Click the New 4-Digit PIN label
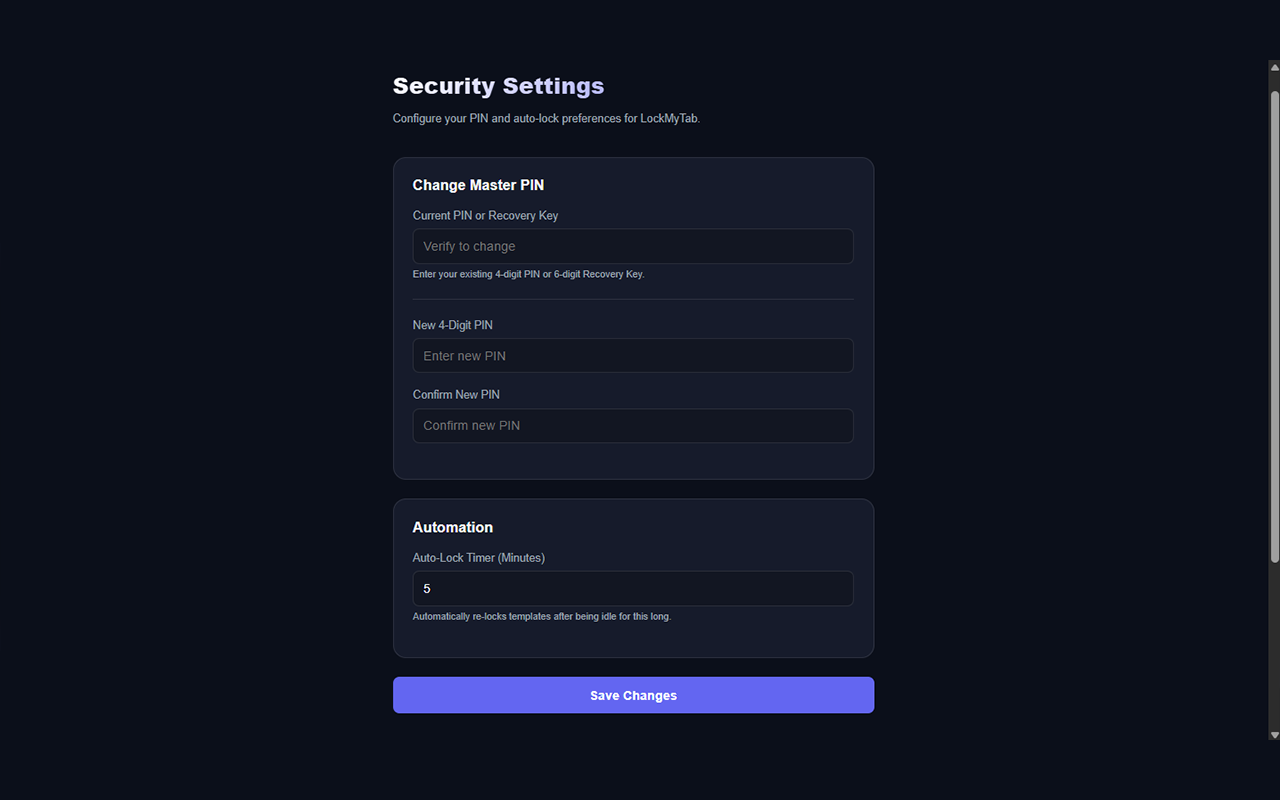1280x800 pixels. (x=452, y=324)
